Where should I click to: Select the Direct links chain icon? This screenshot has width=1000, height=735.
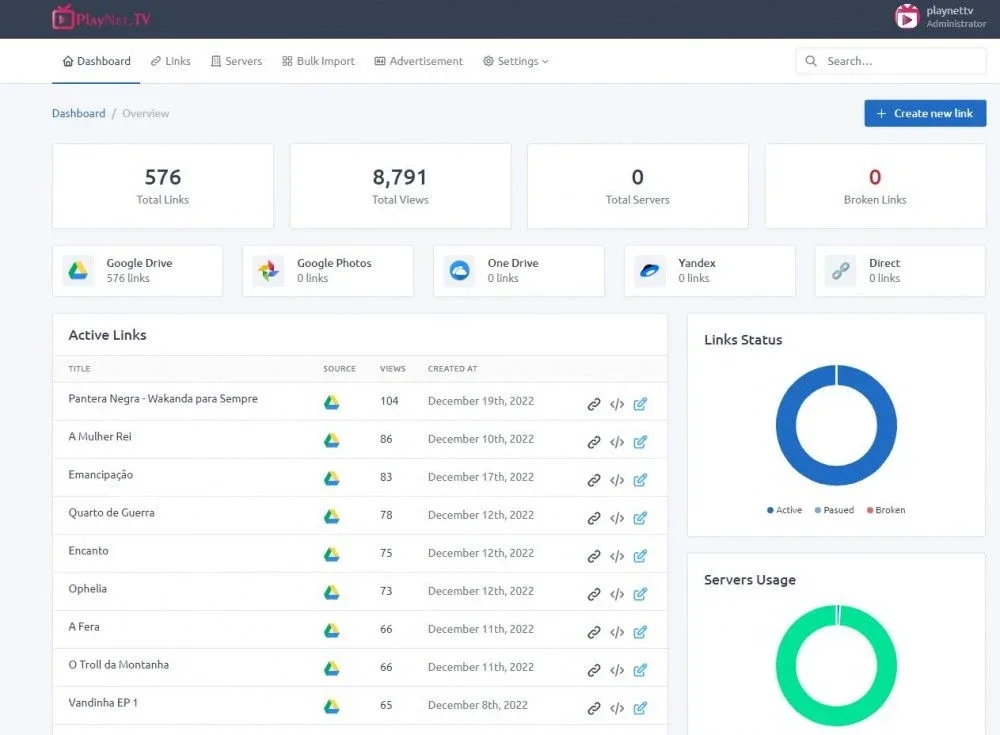pos(841,271)
